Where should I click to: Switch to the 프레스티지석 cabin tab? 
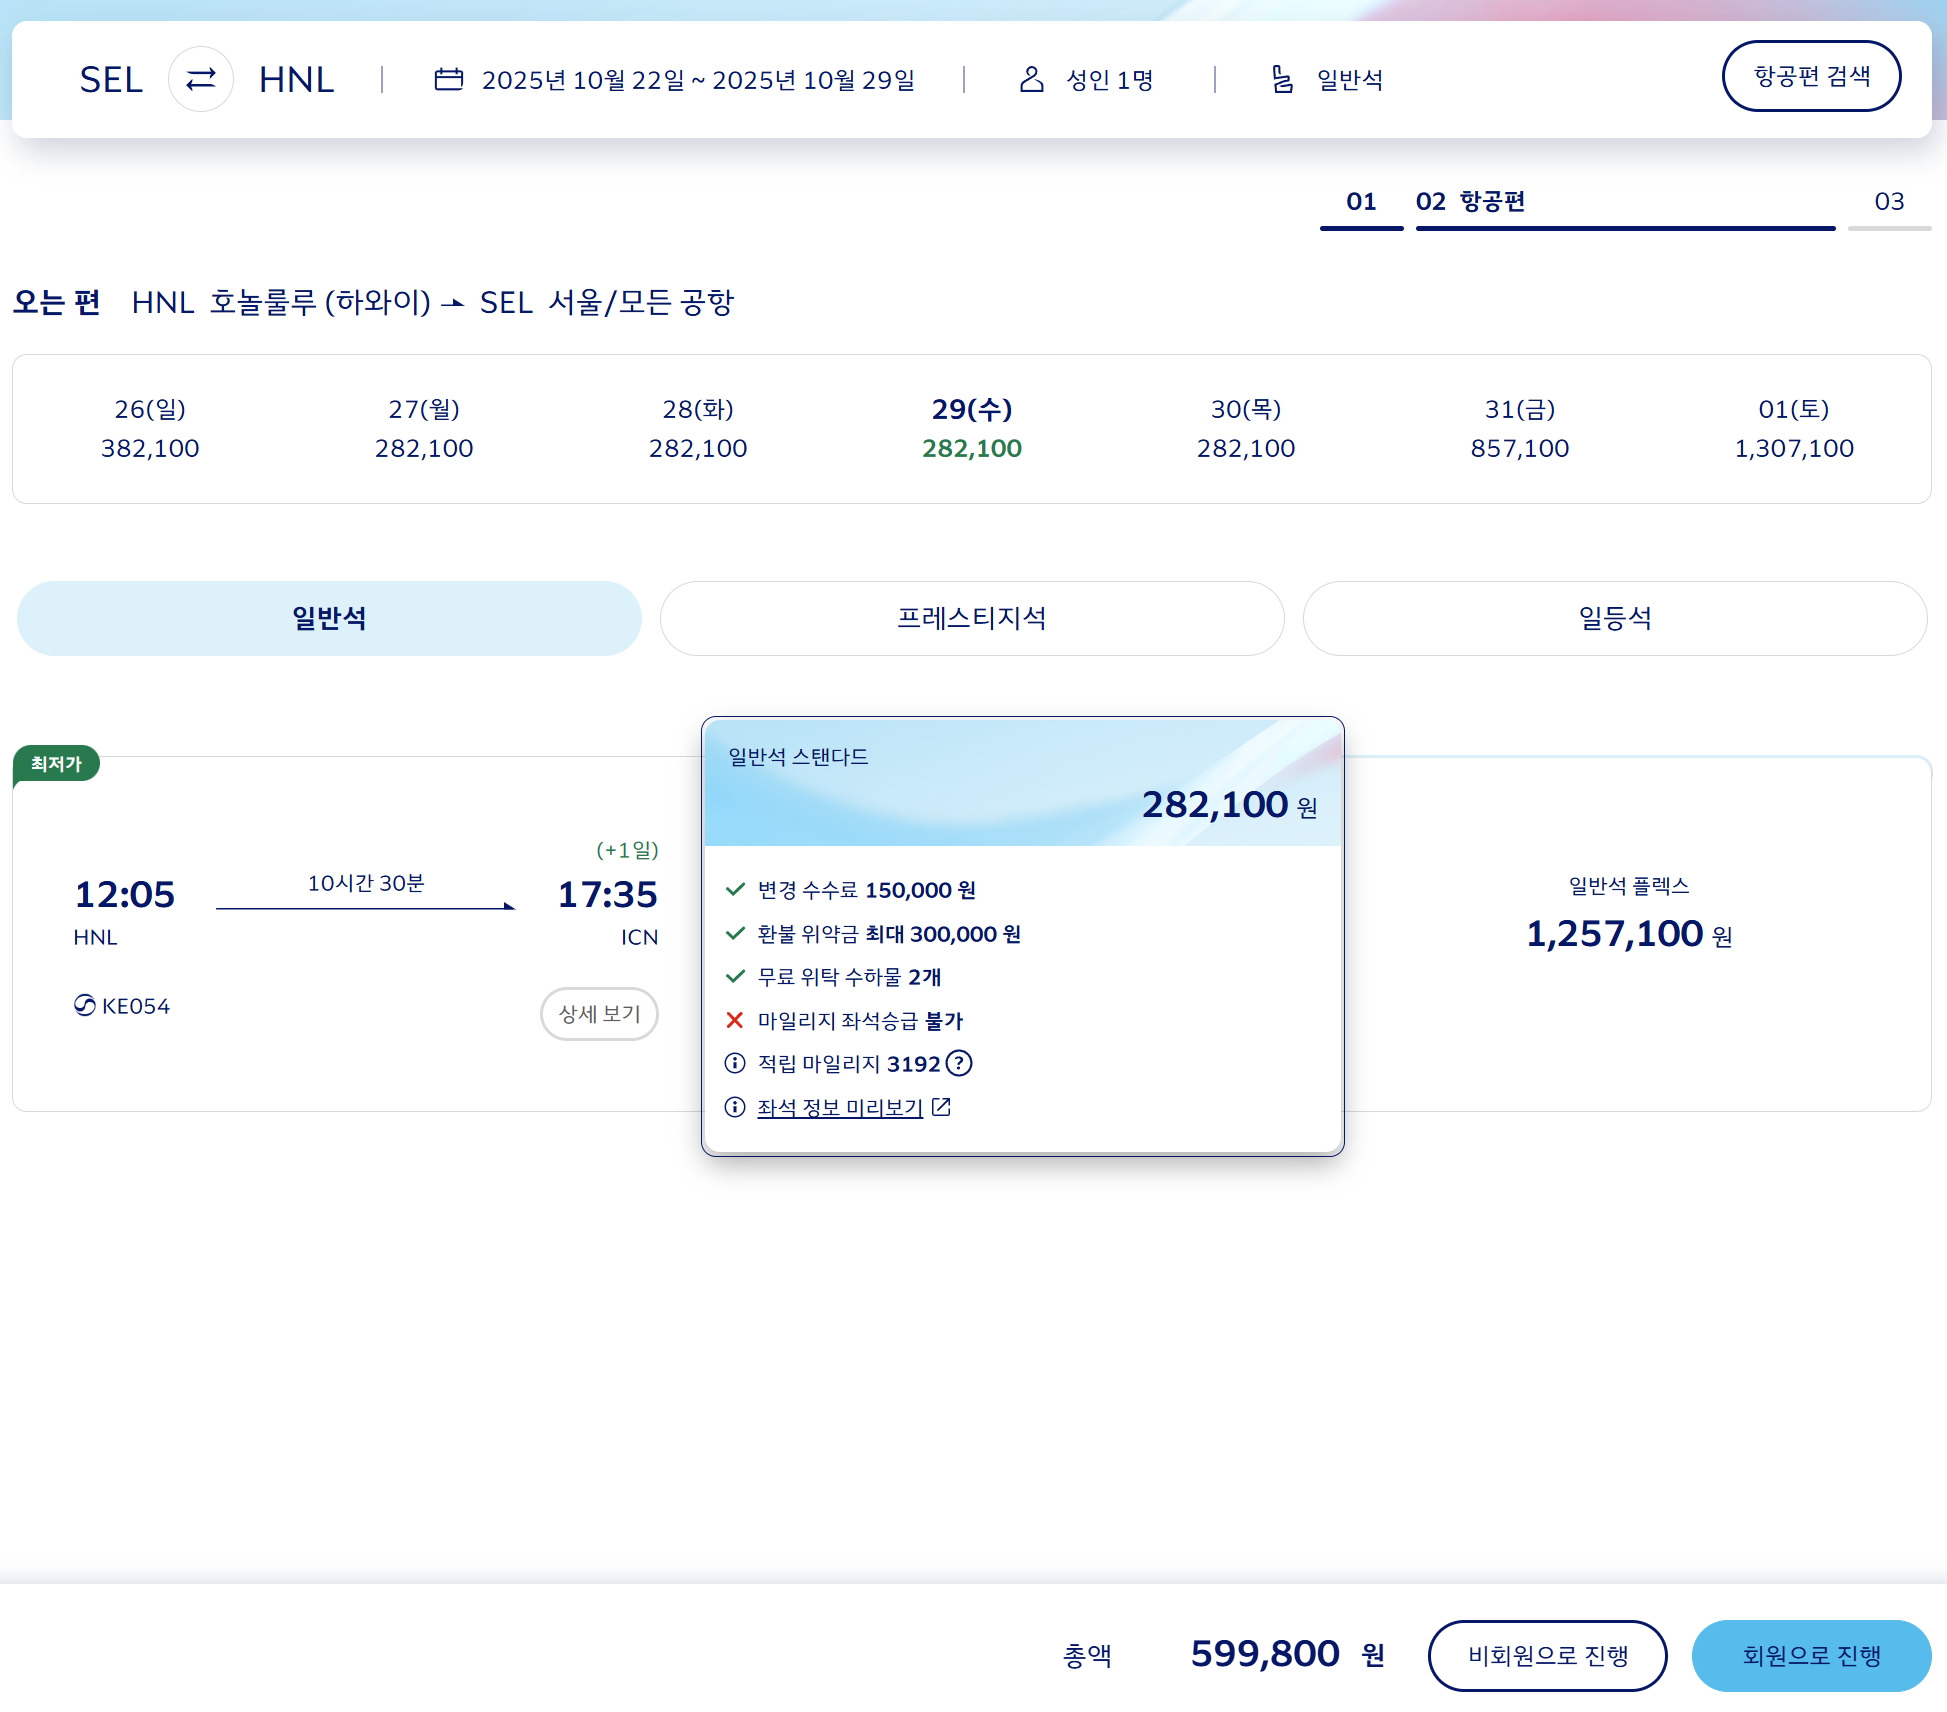(x=971, y=618)
